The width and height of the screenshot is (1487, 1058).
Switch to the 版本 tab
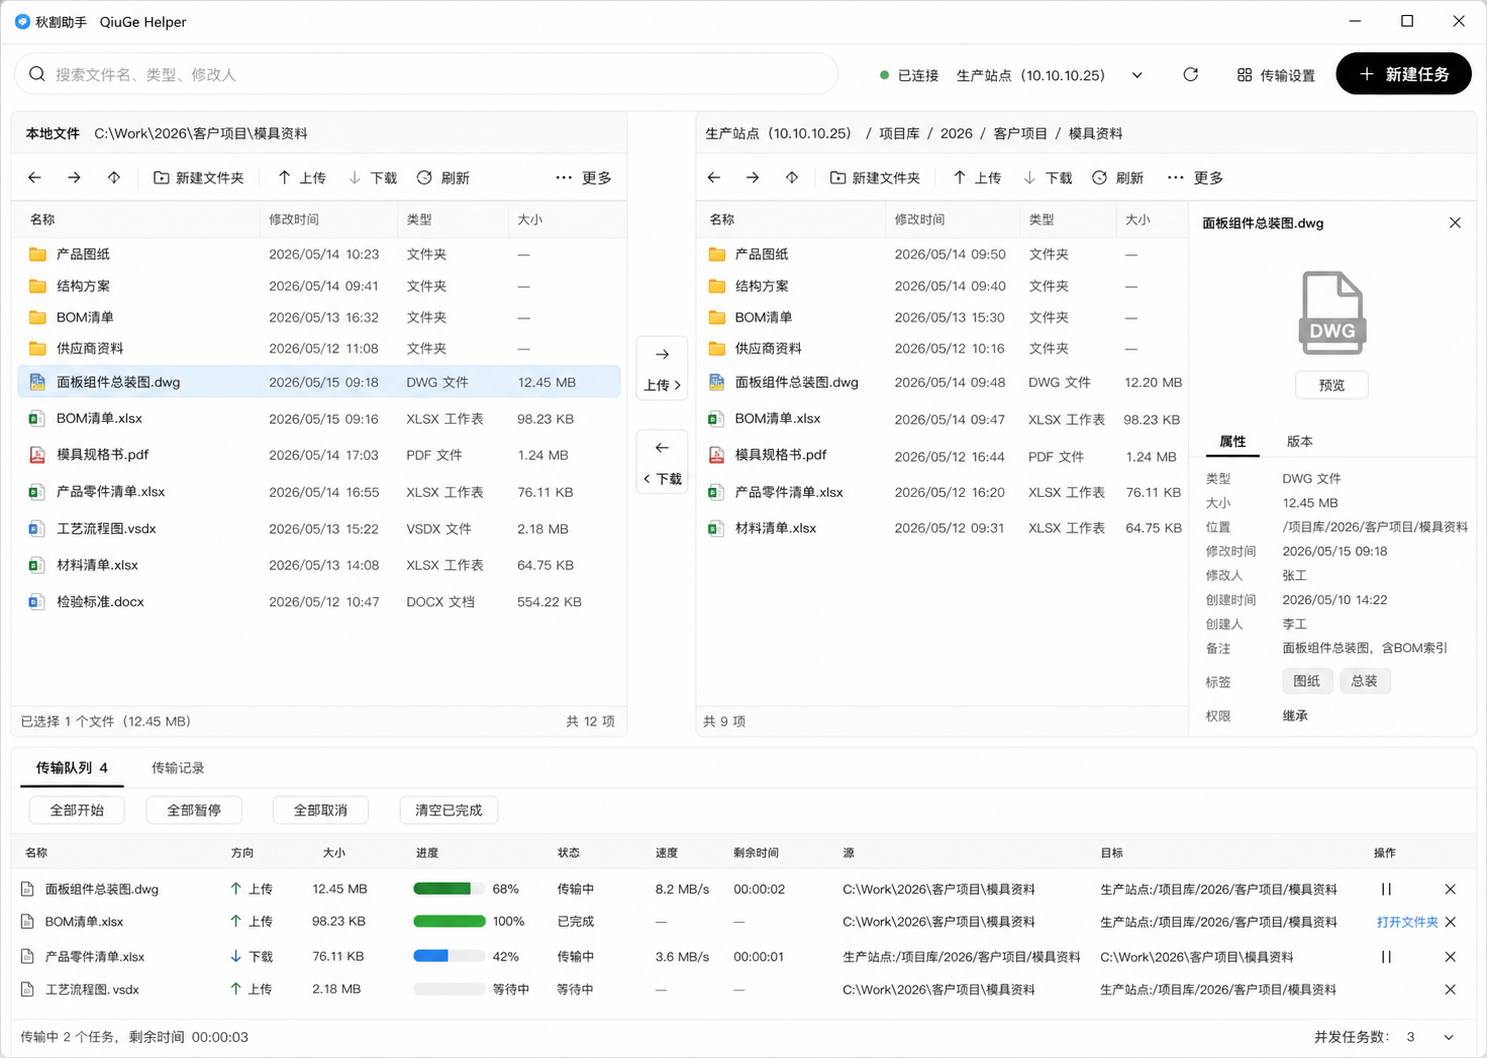point(1299,441)
